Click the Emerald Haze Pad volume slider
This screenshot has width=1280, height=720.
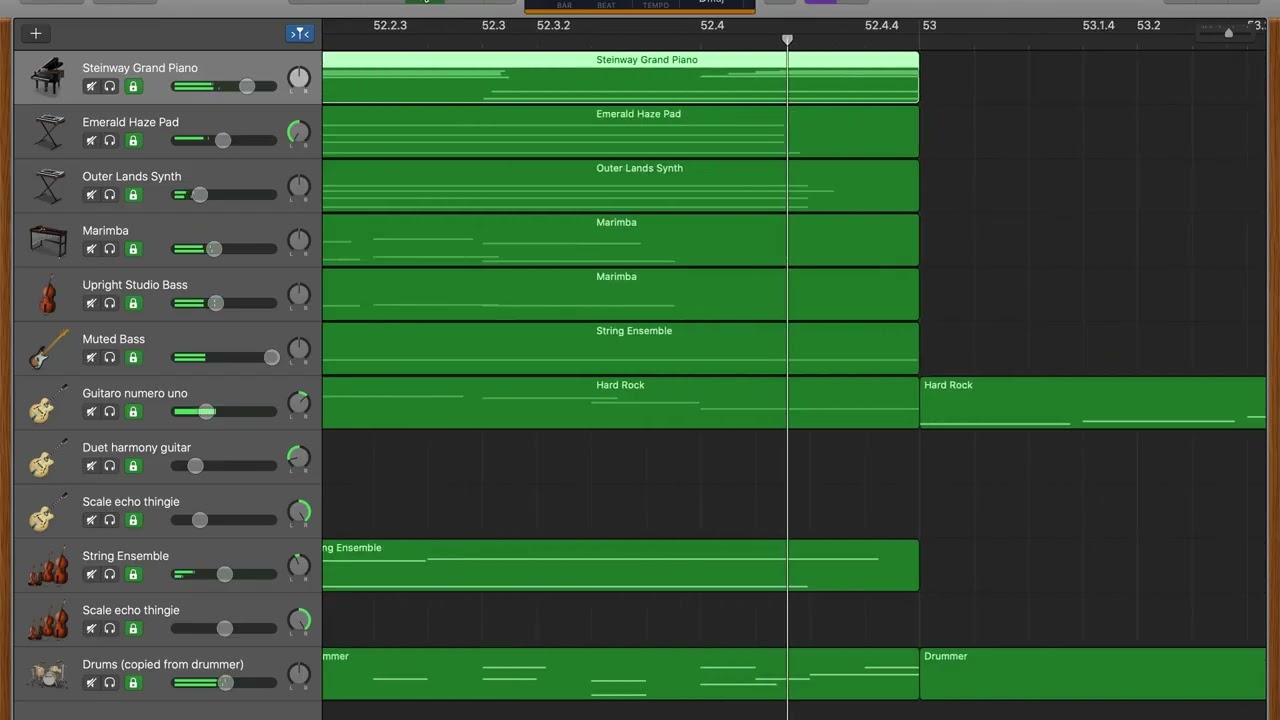tap(224, 140)
